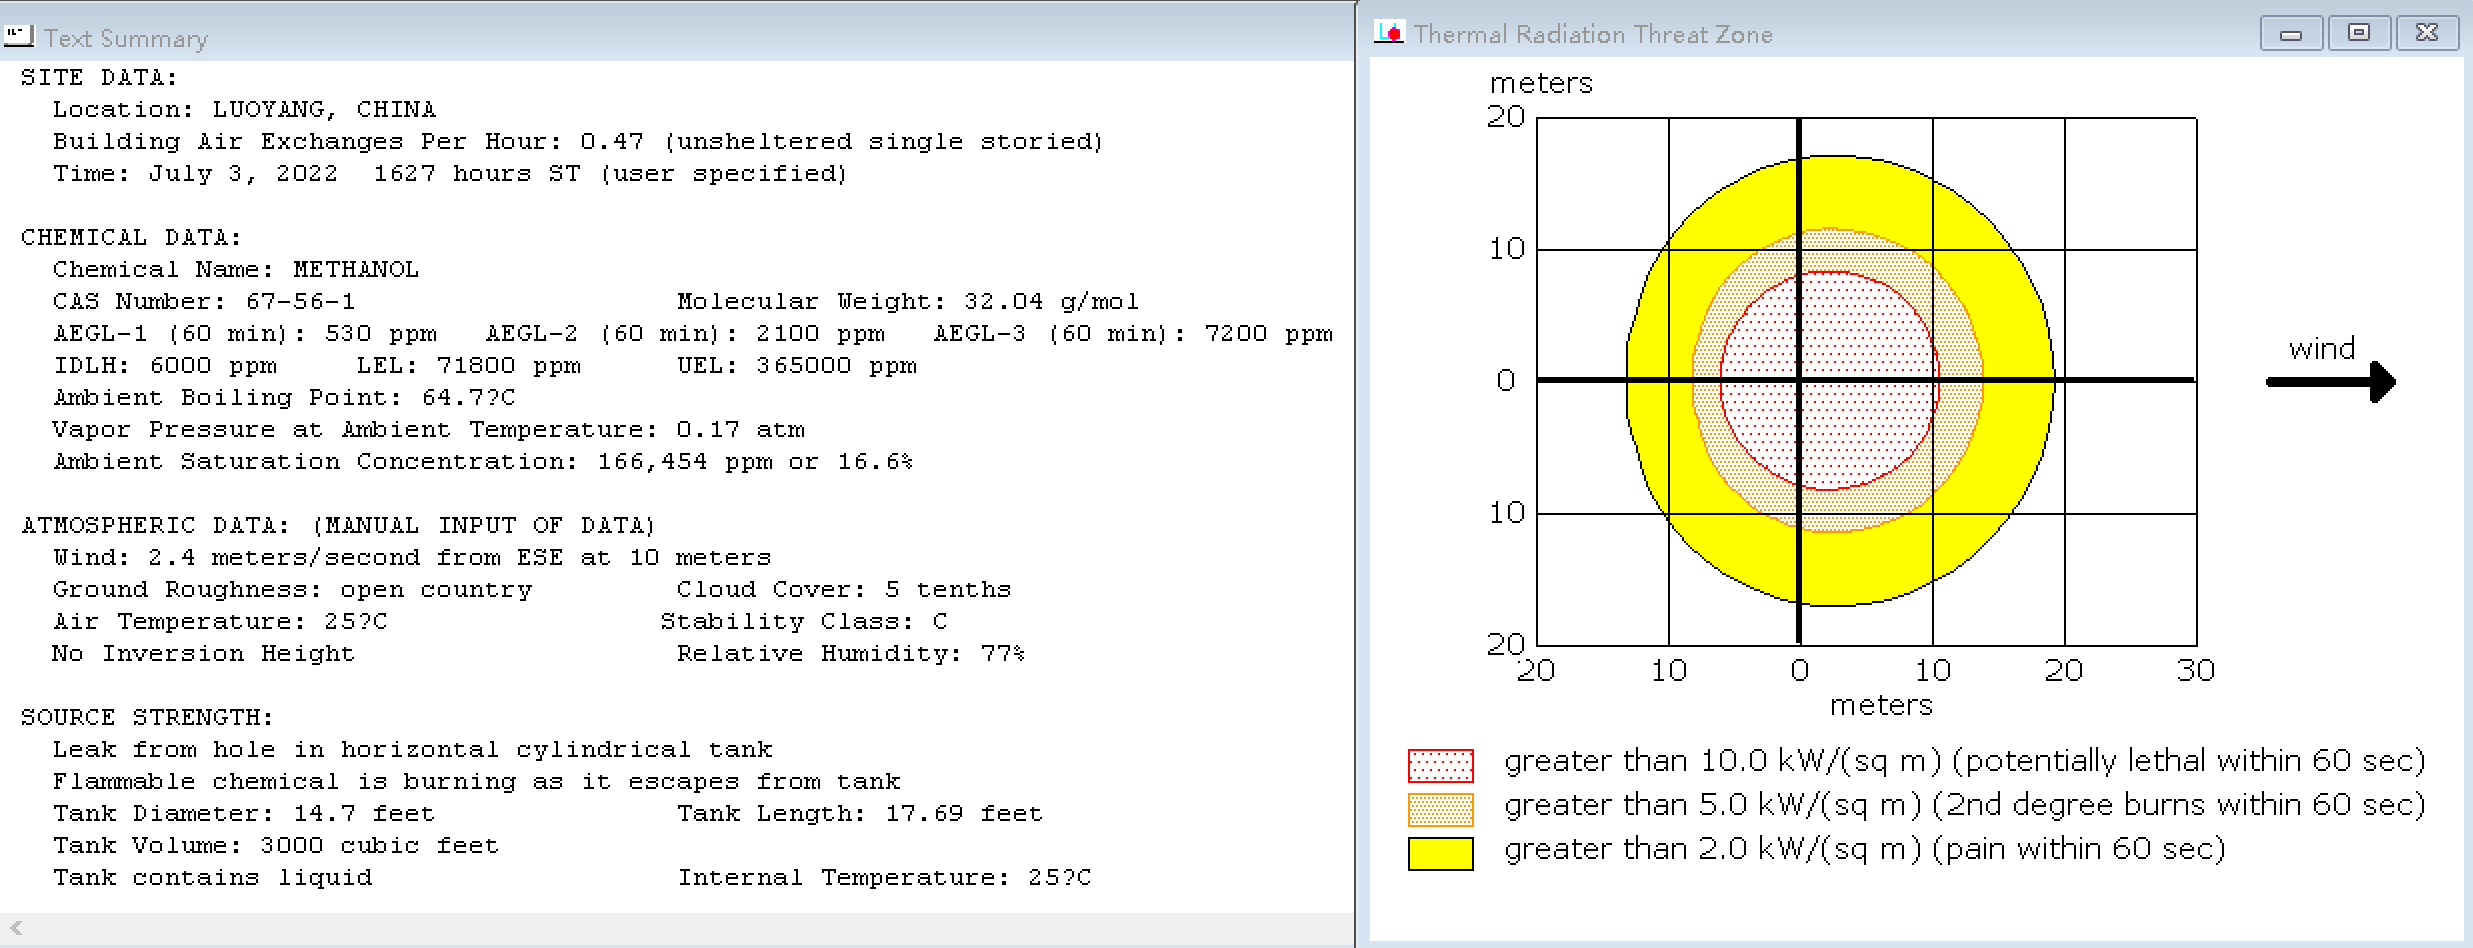2473x948 pixels.
Task: Click Wind: 2.4 meters/second line
Action: point(412,558)
